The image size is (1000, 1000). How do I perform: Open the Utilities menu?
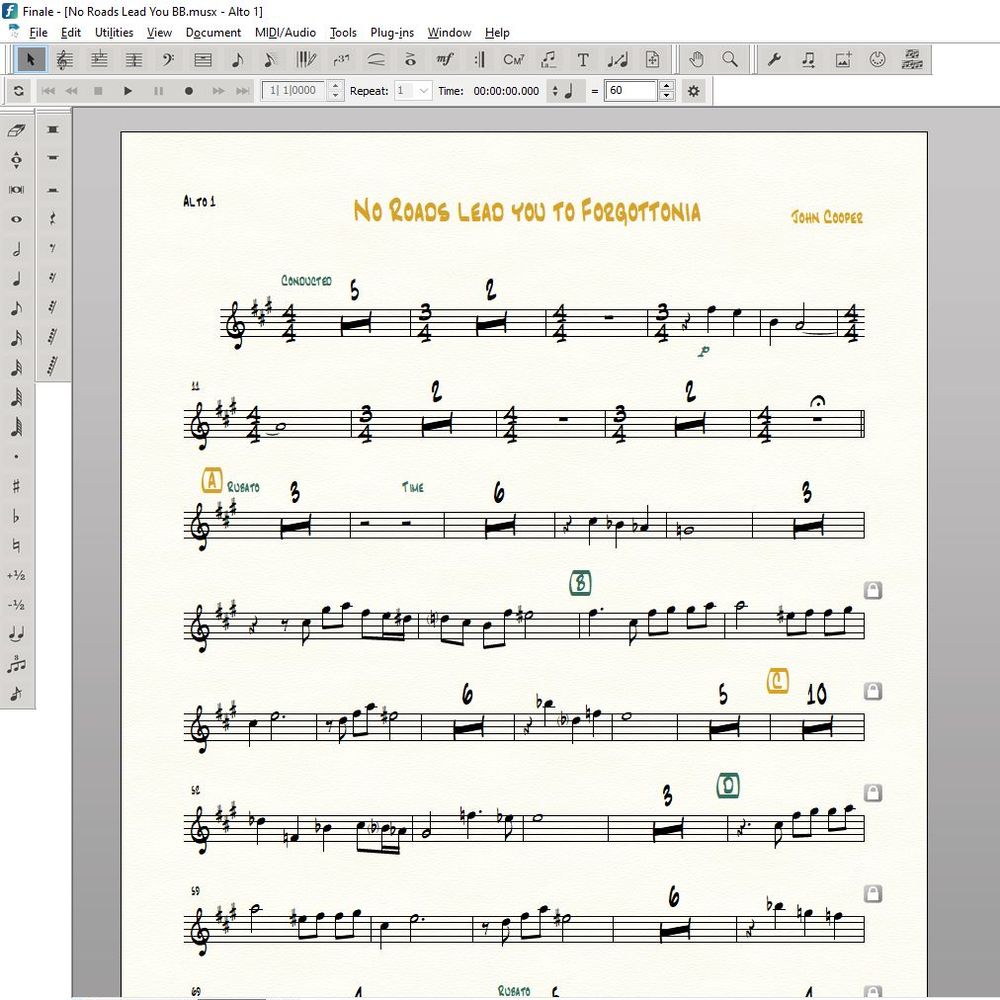(x=114, y=33)
